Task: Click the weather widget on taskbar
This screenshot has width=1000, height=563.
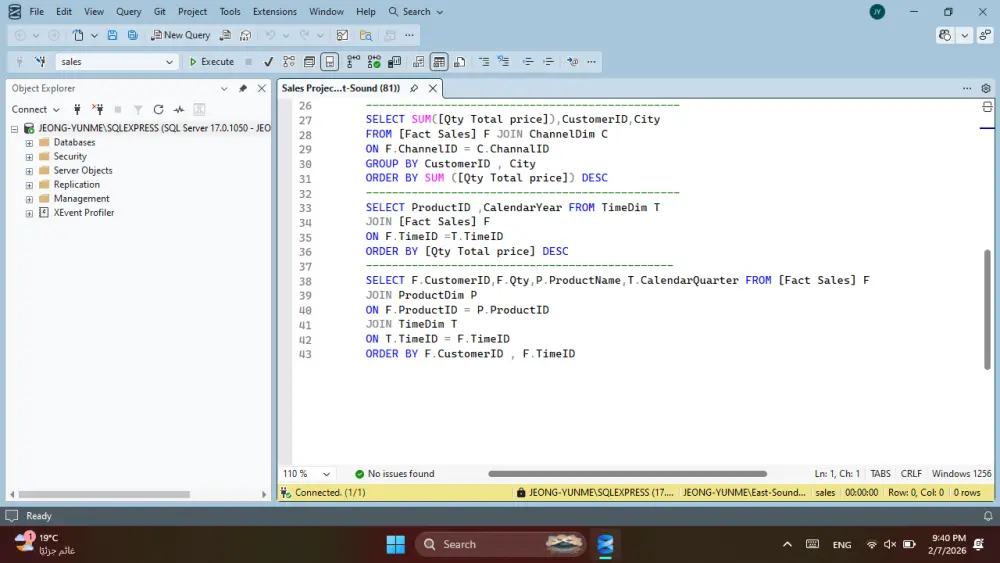Action: 45,544
